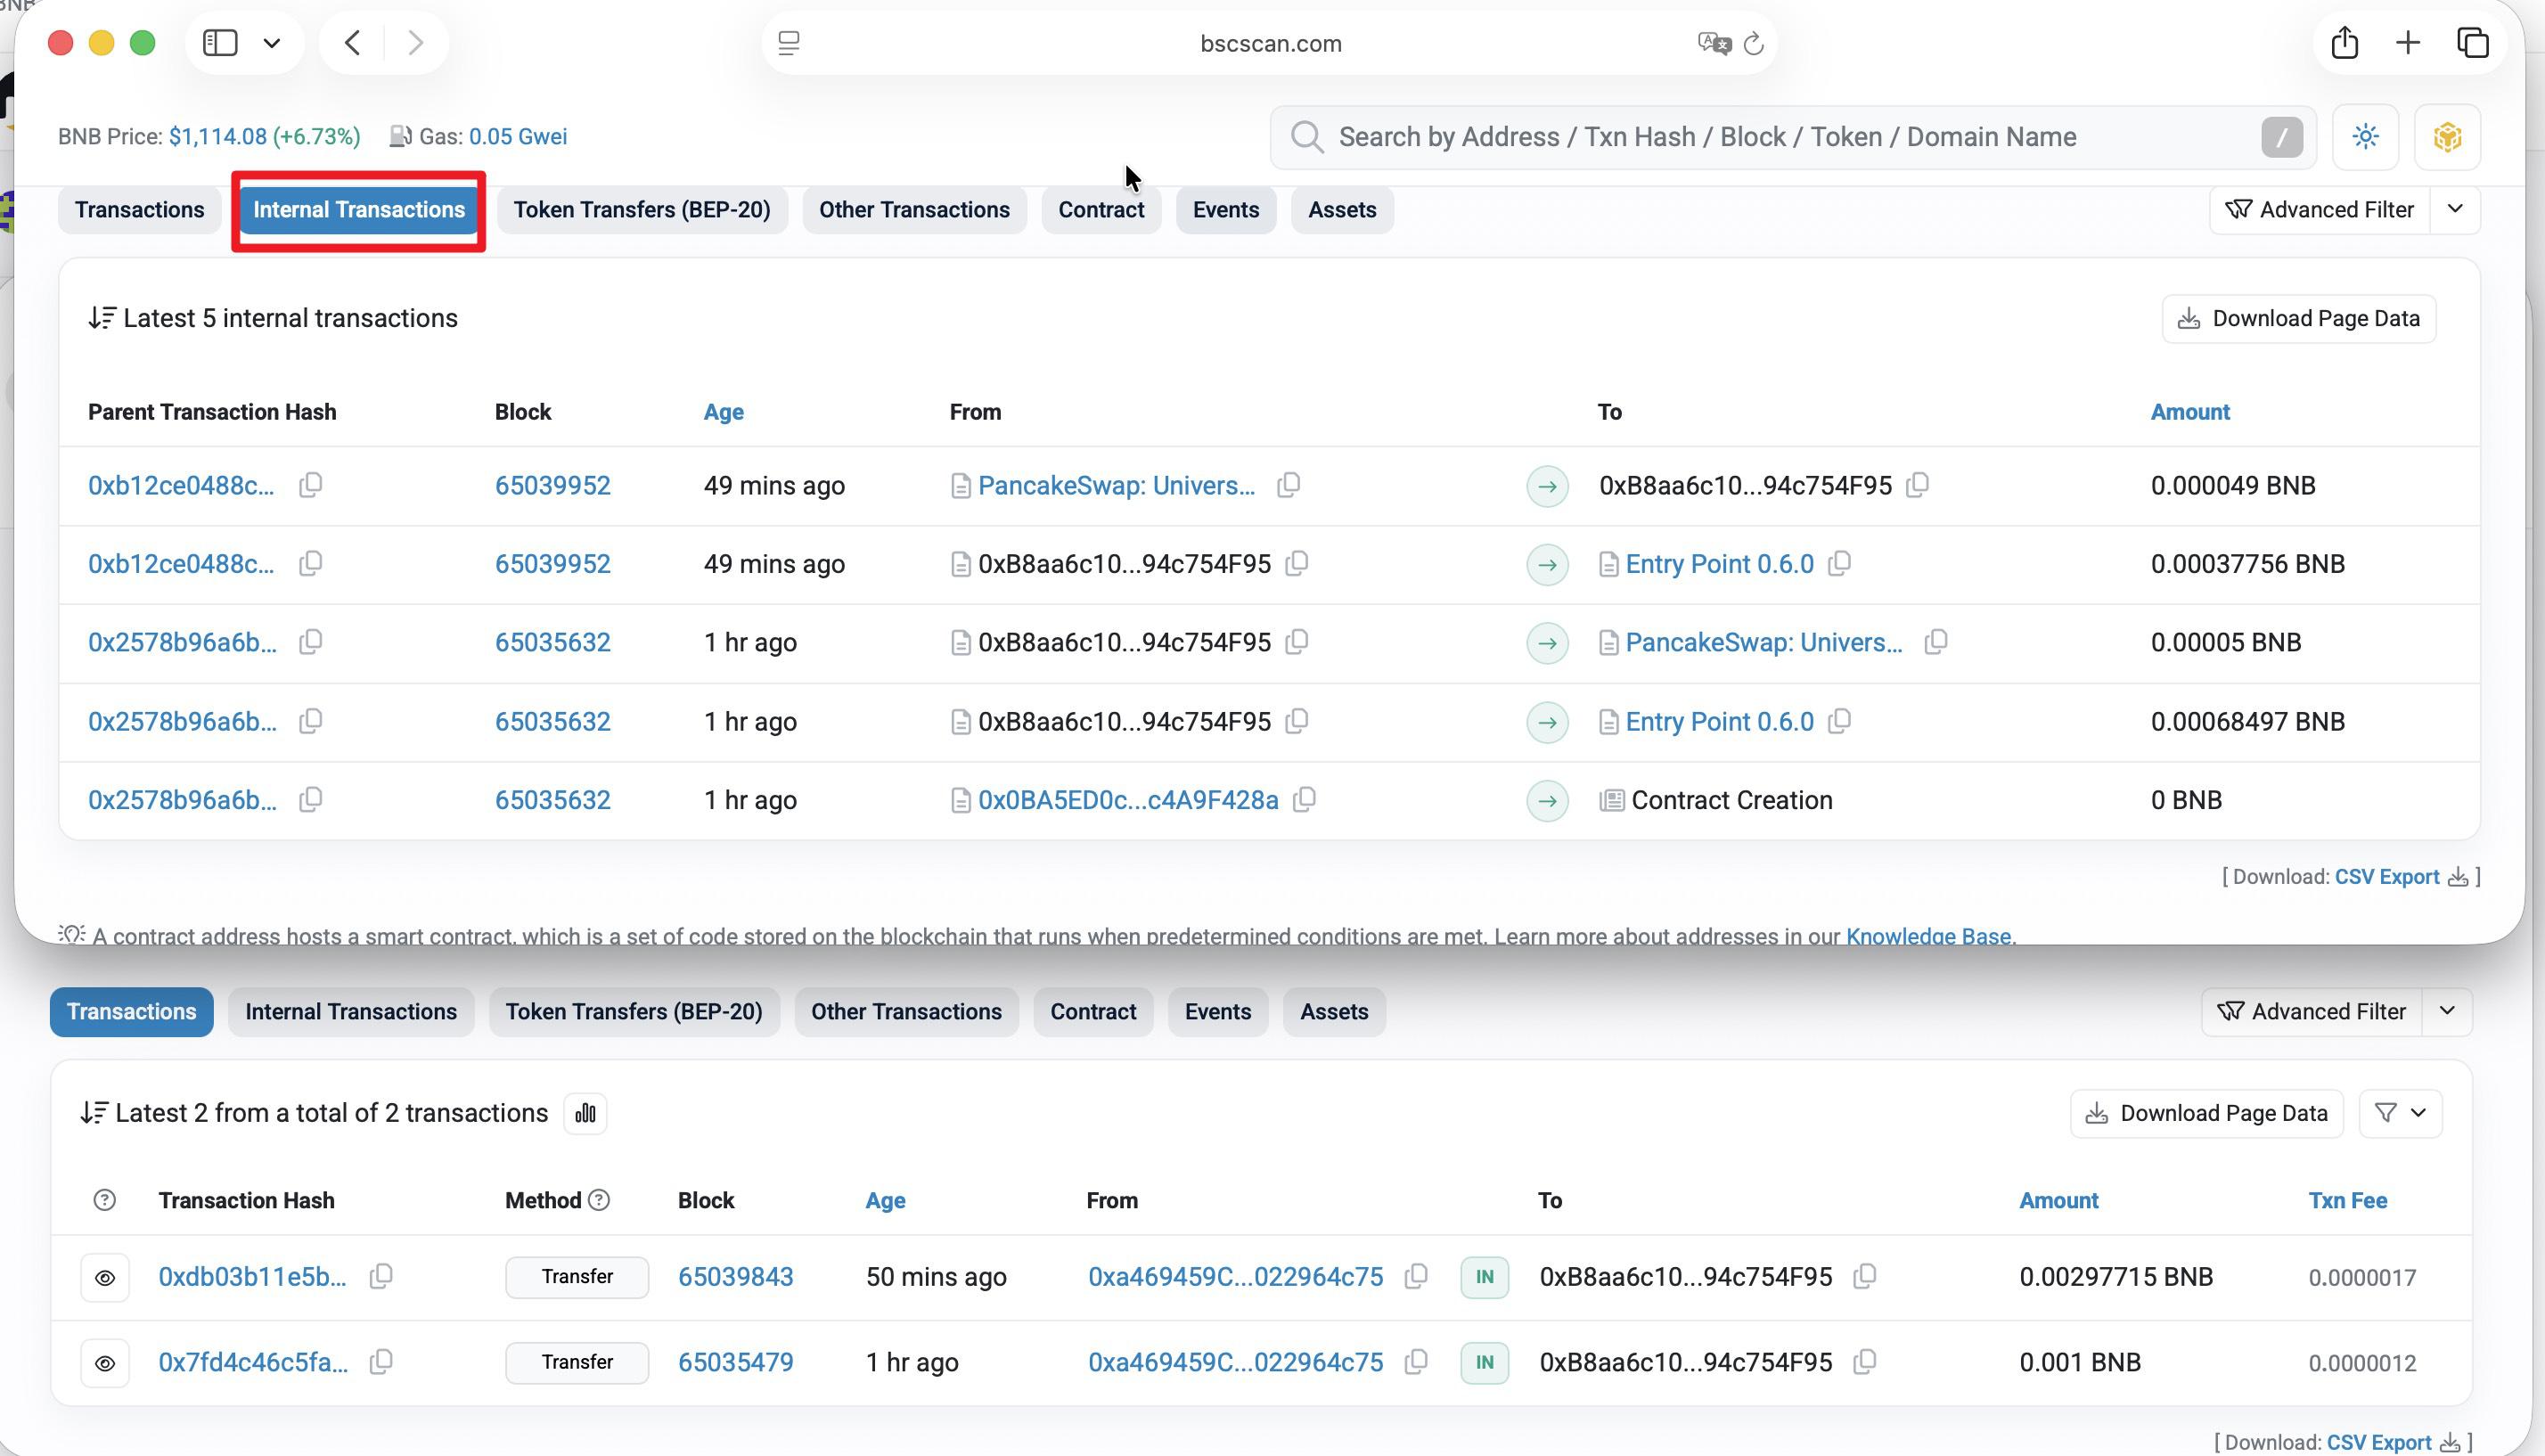Expand the Safari sidebar chevron menu

(x=272, y=43)
